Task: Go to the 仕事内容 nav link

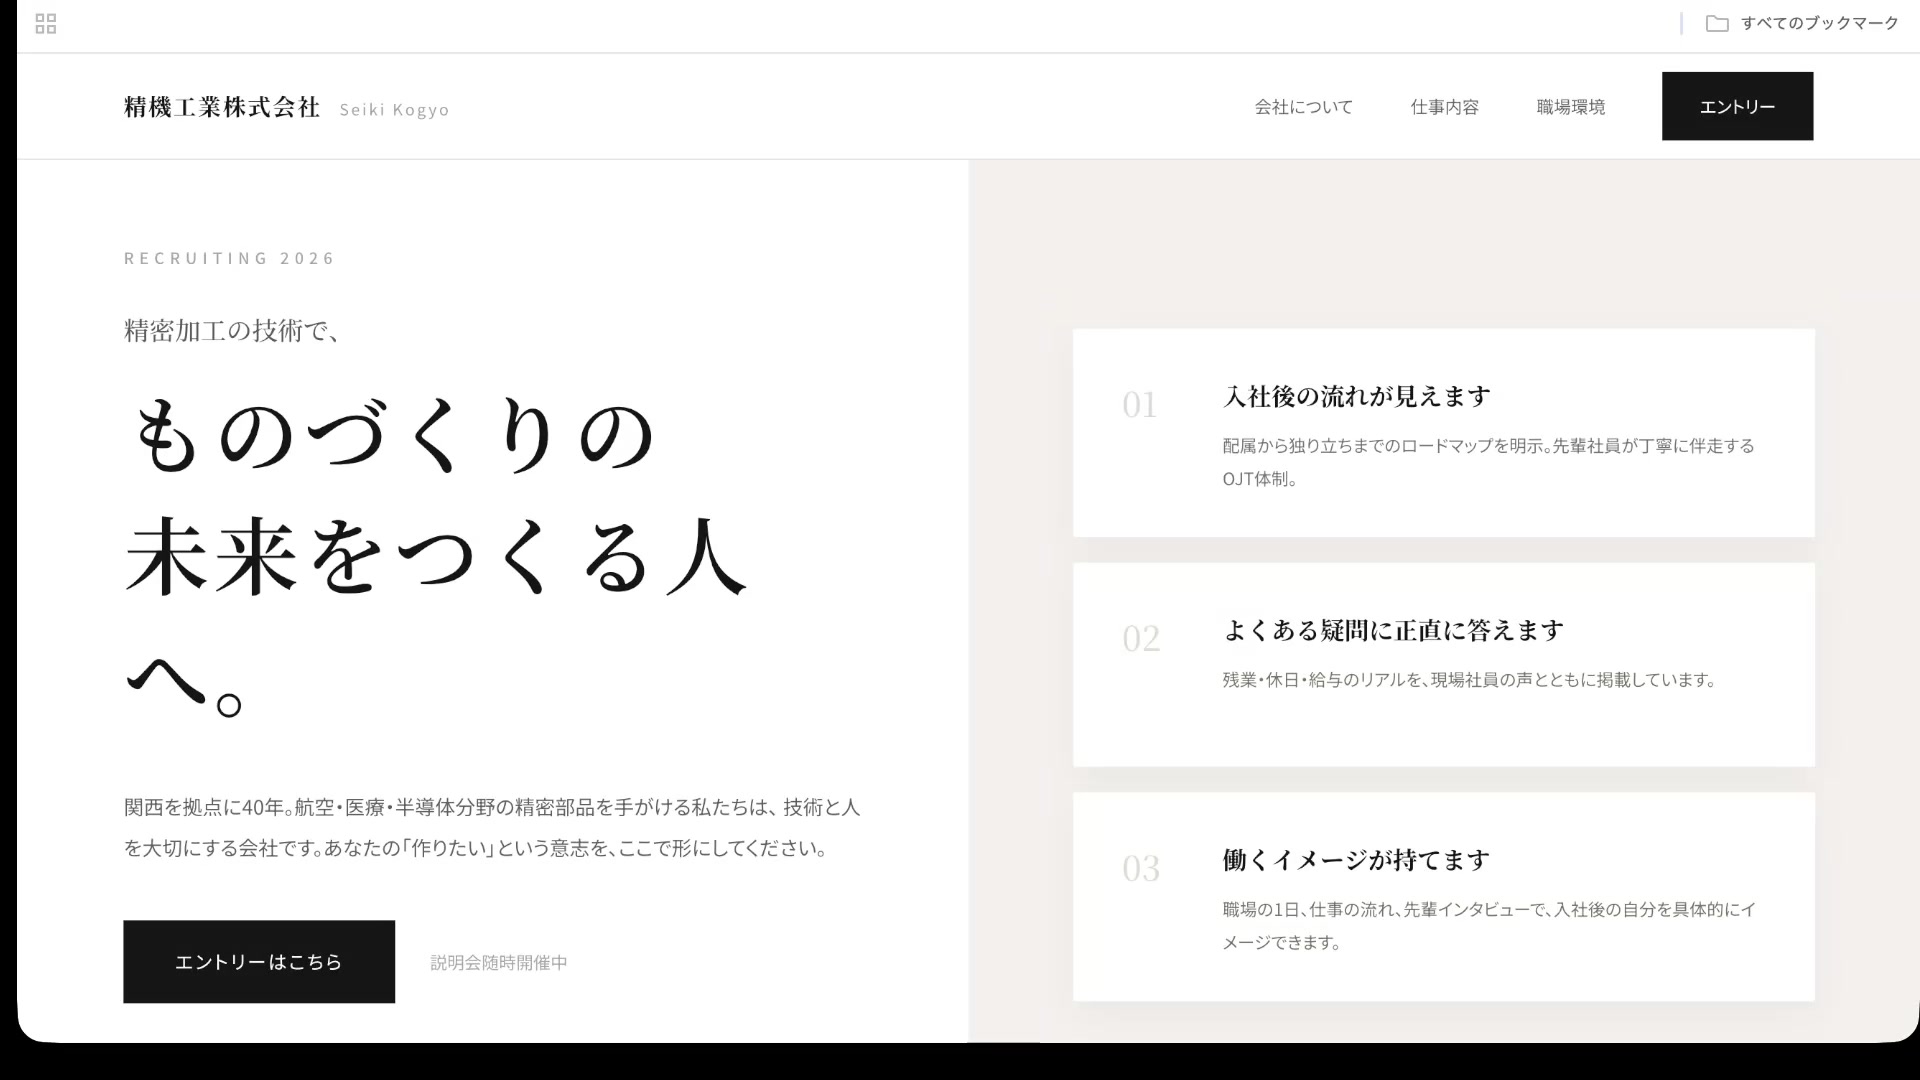Action: tap(1444, 107)
